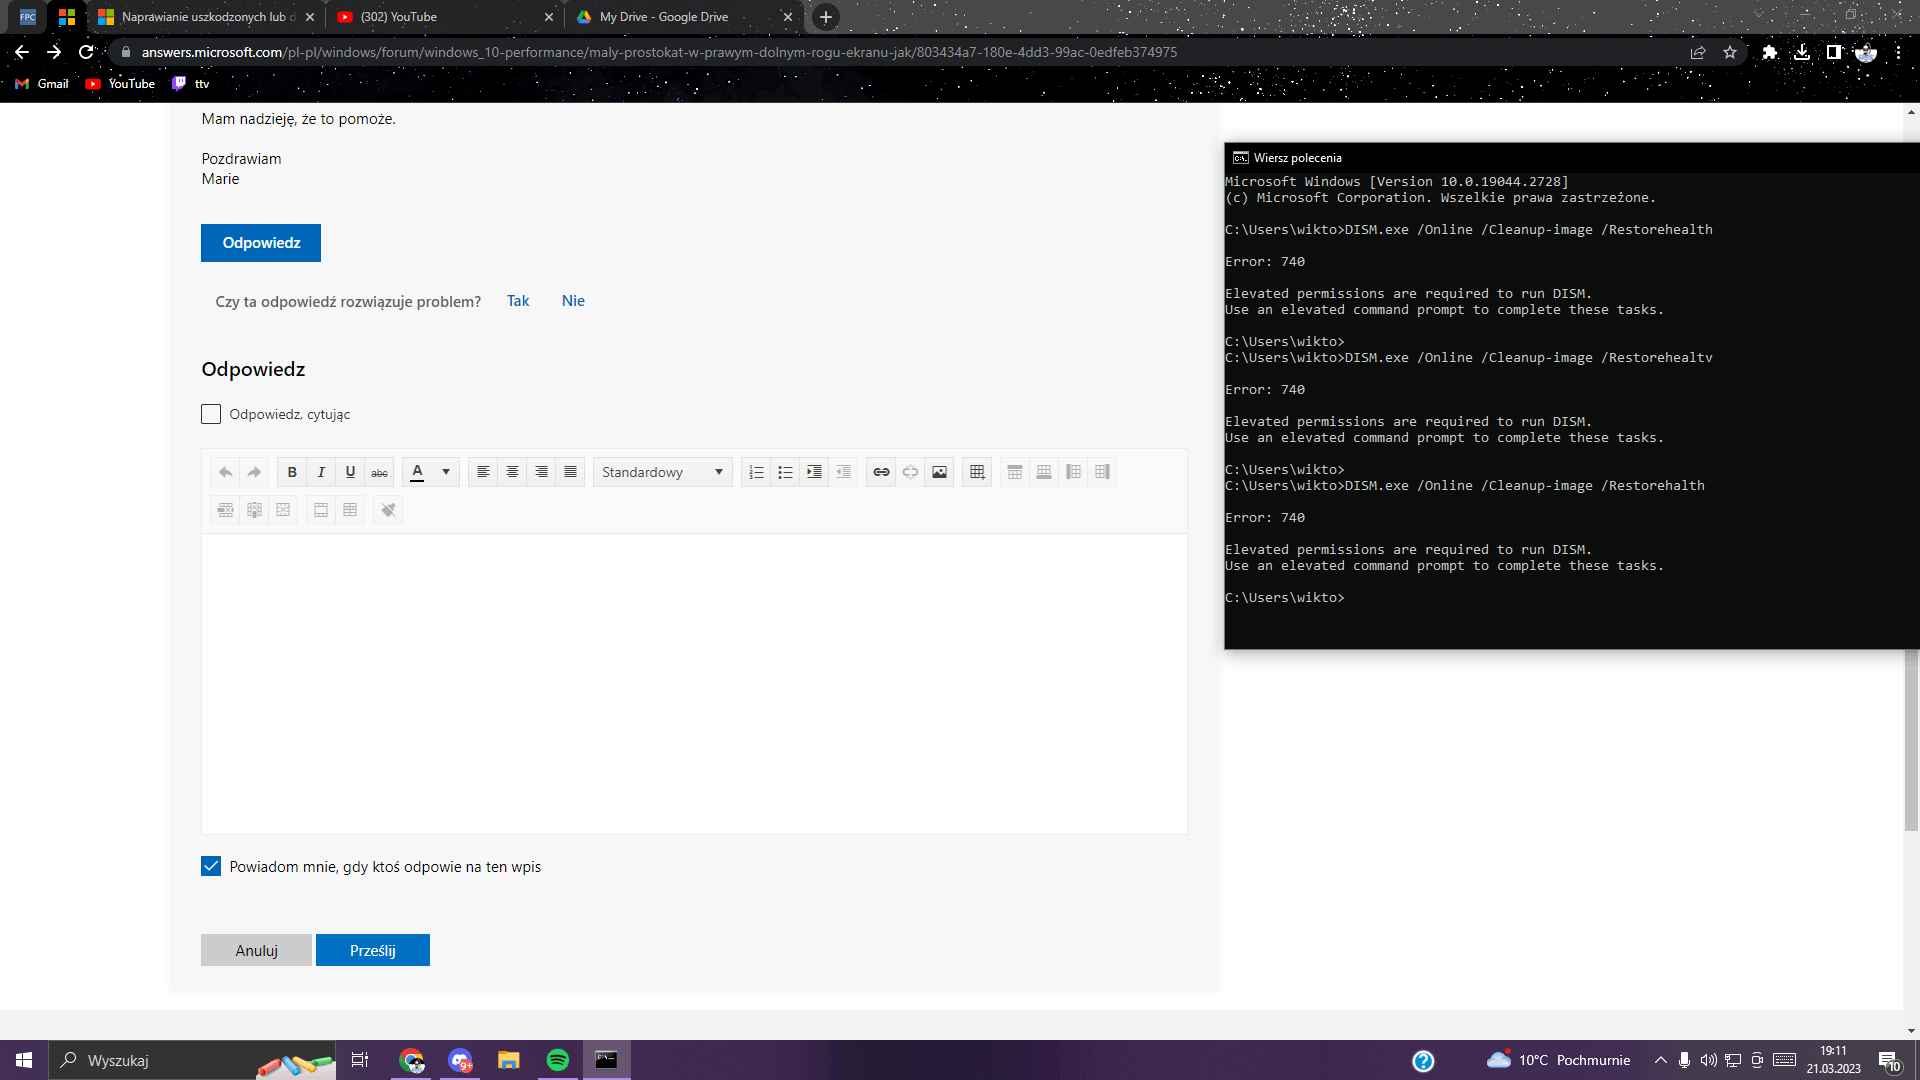Center-align the reply text
The image size is (1920, 1080).
coord(512,472)
